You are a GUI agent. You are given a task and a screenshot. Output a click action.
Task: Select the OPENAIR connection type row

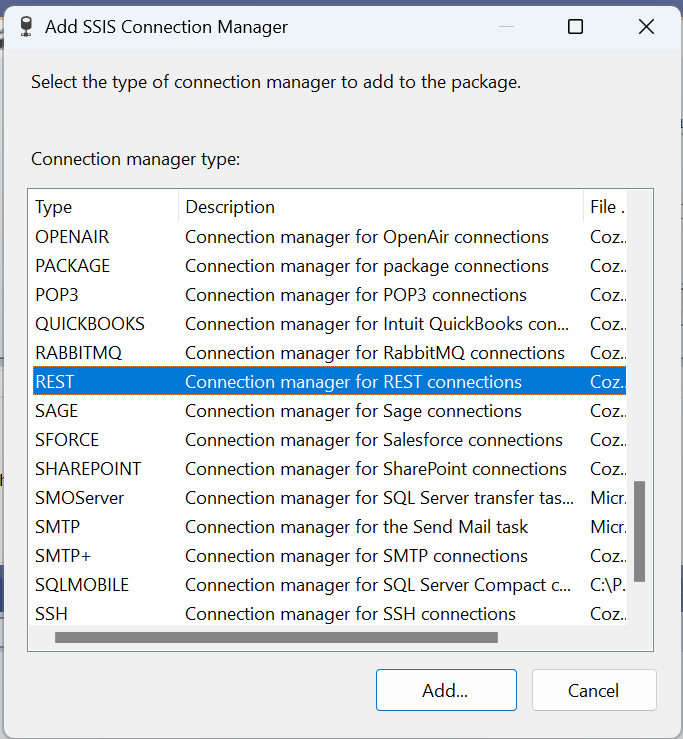72,237
